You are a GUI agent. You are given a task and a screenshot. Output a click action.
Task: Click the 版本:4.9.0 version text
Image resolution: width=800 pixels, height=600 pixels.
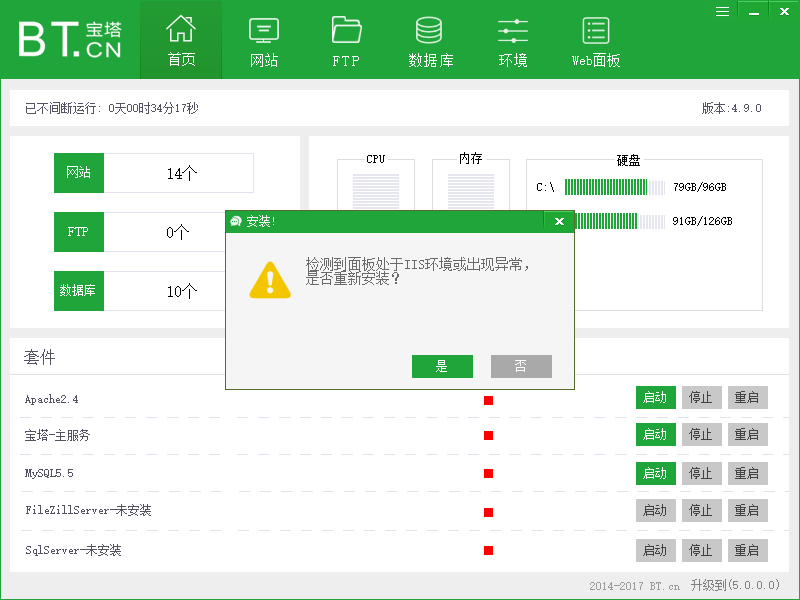tap(732, 108)
